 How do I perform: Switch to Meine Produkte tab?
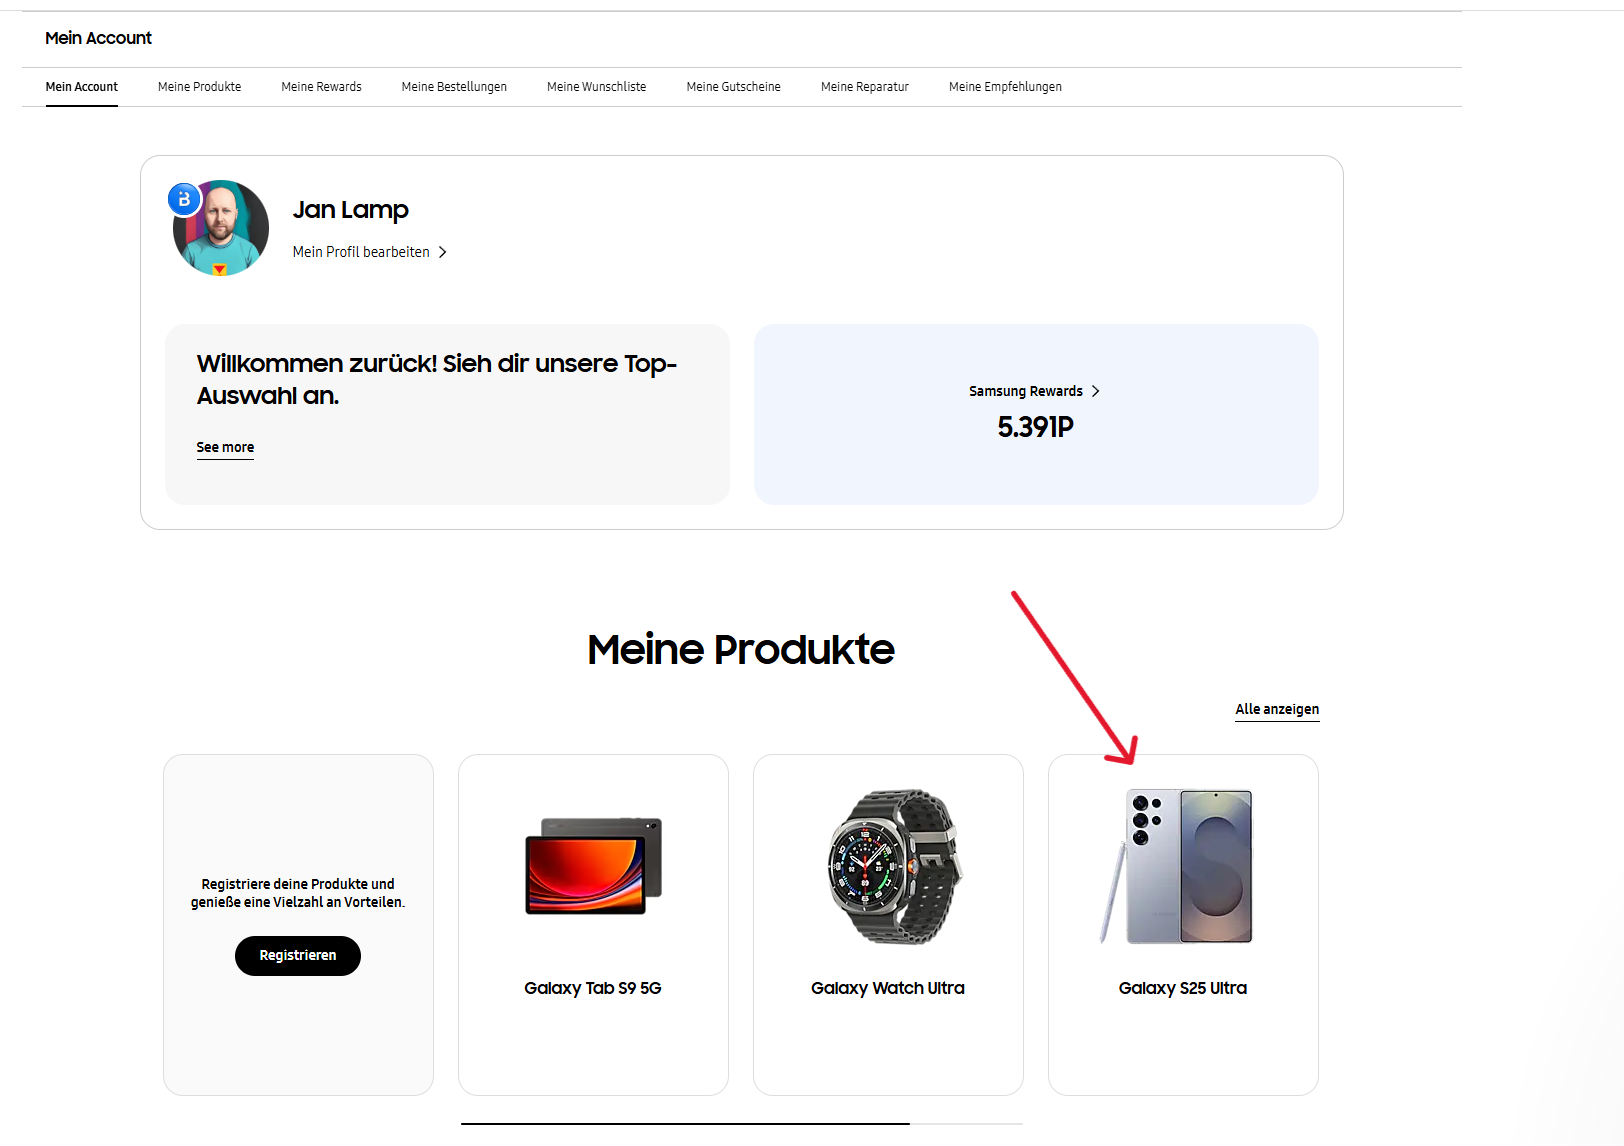[199, 87]
